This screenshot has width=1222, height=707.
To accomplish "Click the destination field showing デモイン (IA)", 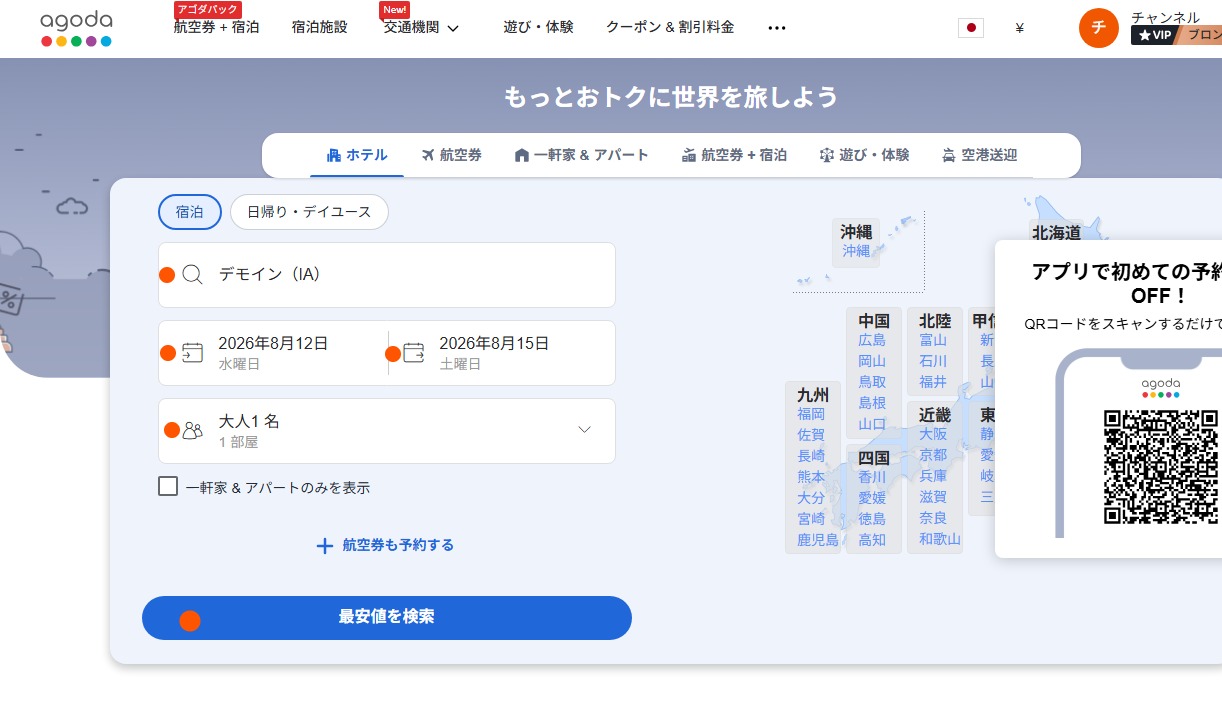I will point(387,275).
